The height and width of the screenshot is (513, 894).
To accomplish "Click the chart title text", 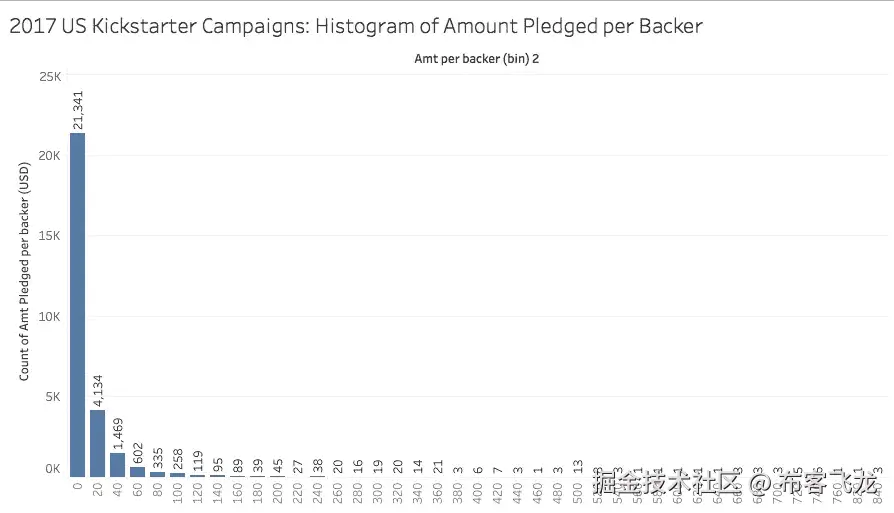I will point(355,26).
